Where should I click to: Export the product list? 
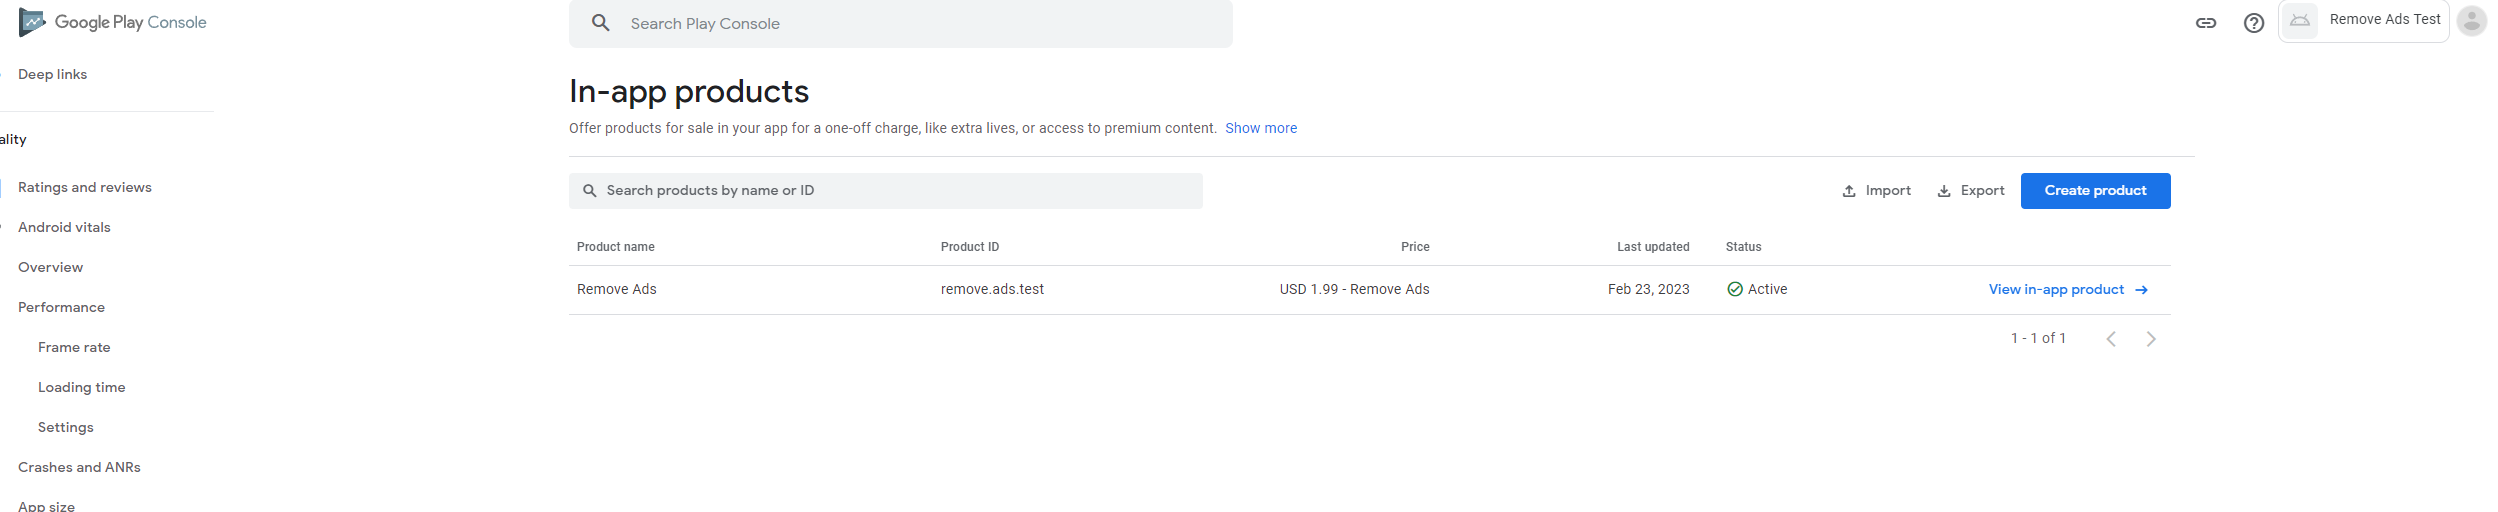1970,191
